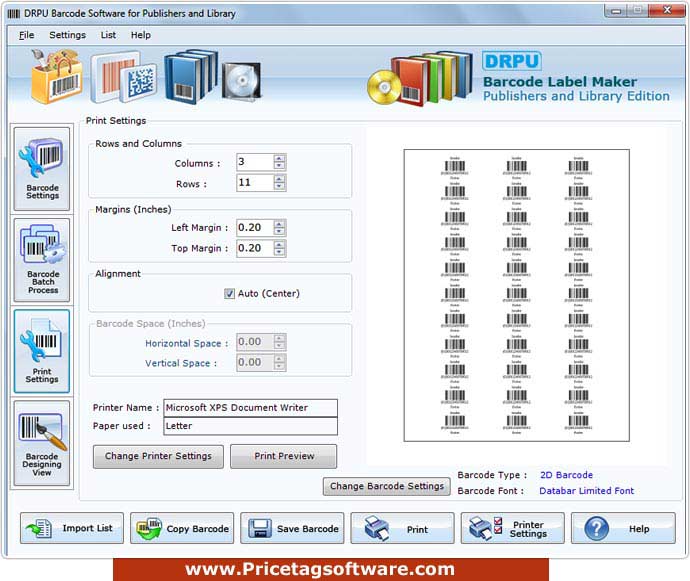The height and width of the screenshot is (581, 690).
Task: Click the Printer Settings button label
Action: point(528,529)
